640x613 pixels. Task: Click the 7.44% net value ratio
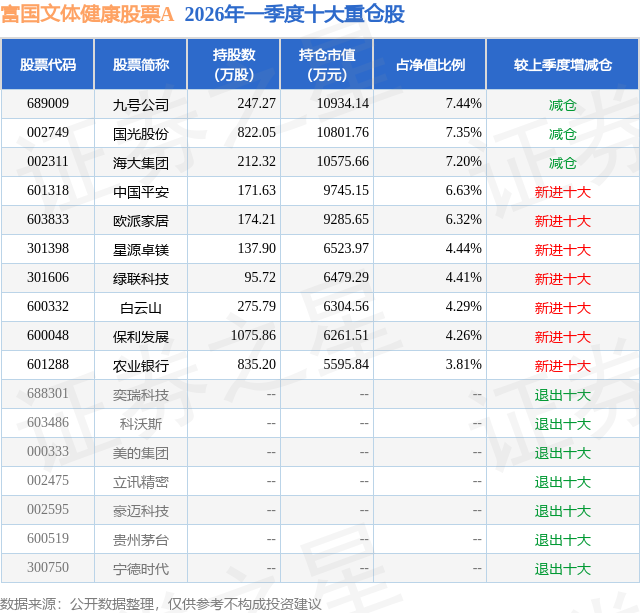tap(464, 103)
